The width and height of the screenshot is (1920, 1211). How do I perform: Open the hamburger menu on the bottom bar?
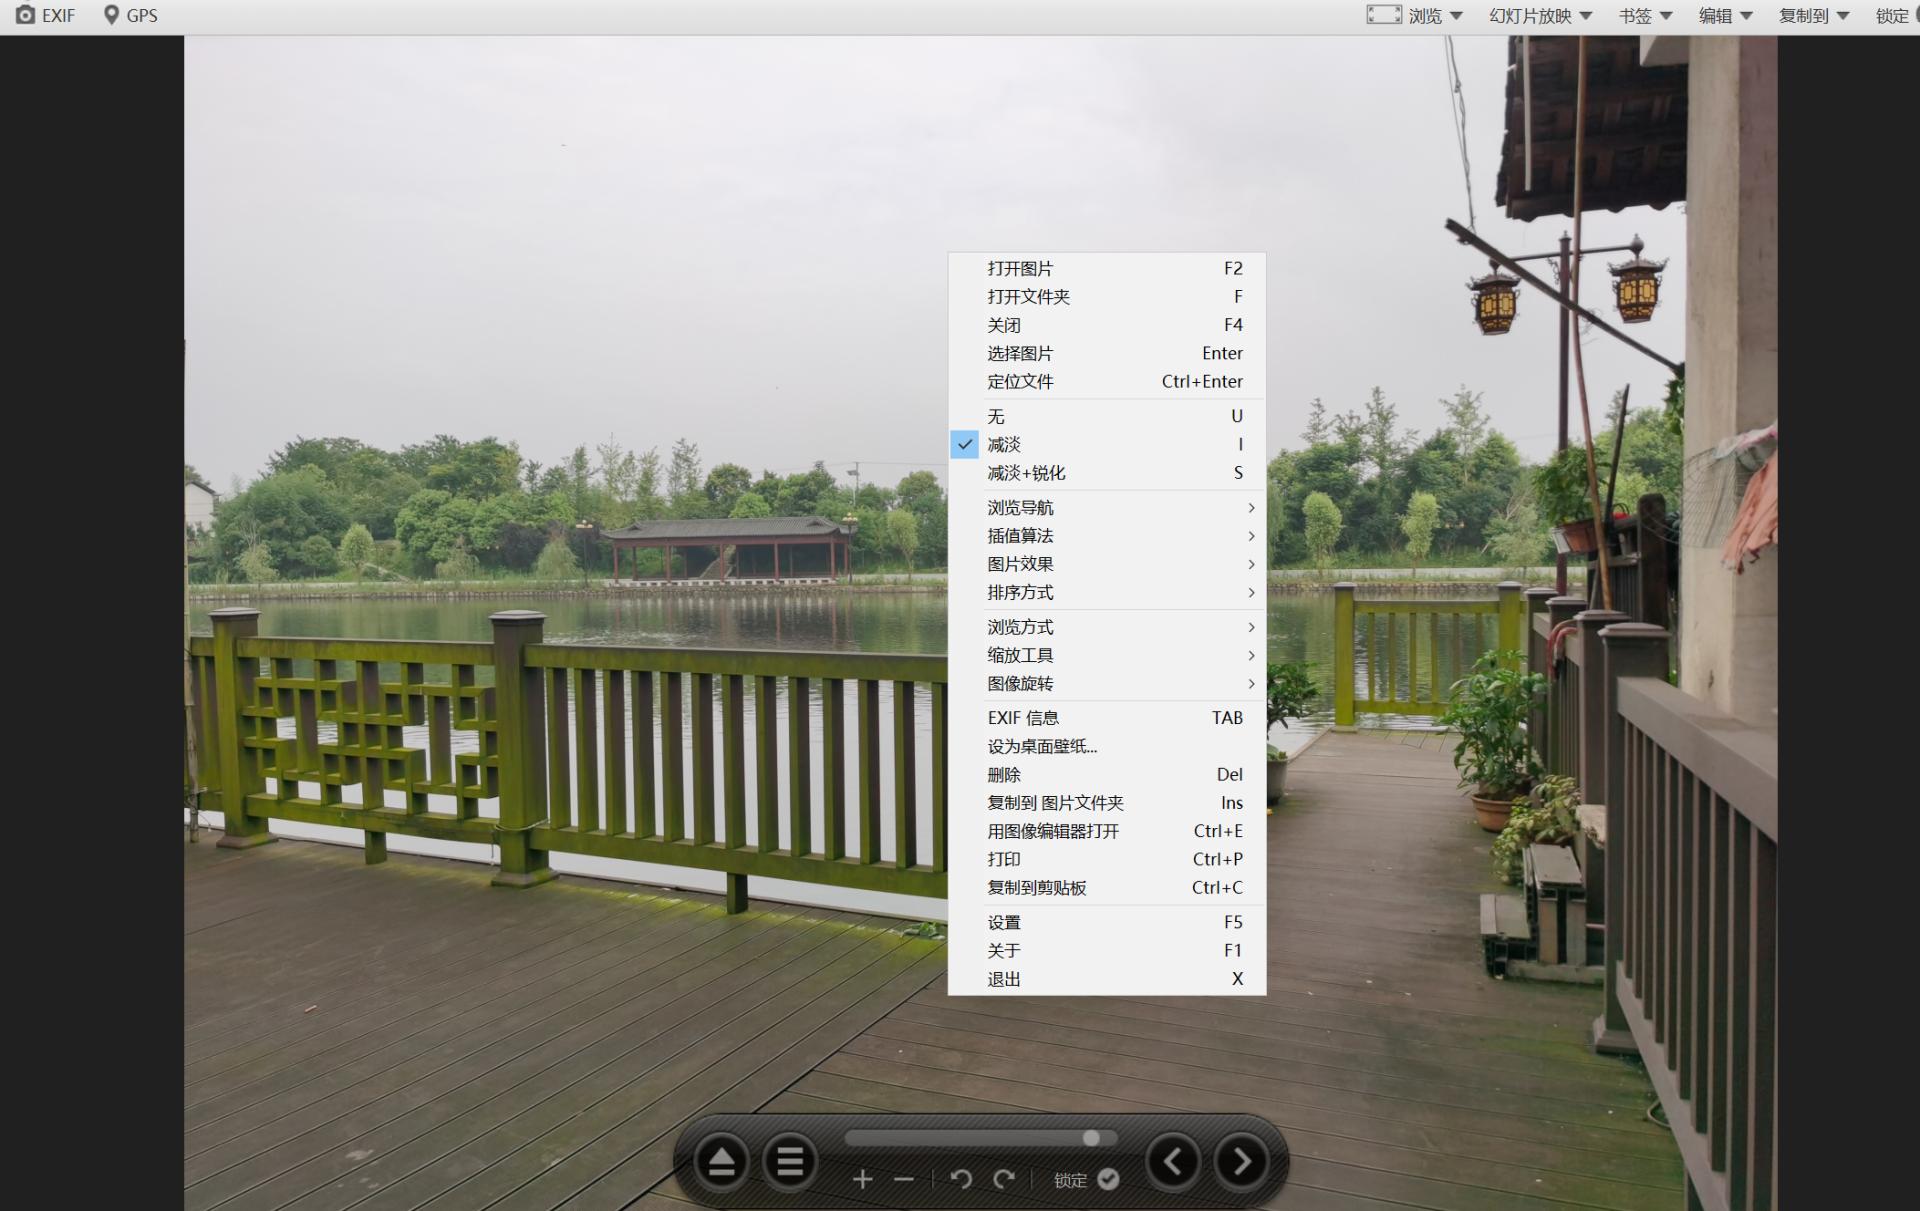click(791, 1161)
